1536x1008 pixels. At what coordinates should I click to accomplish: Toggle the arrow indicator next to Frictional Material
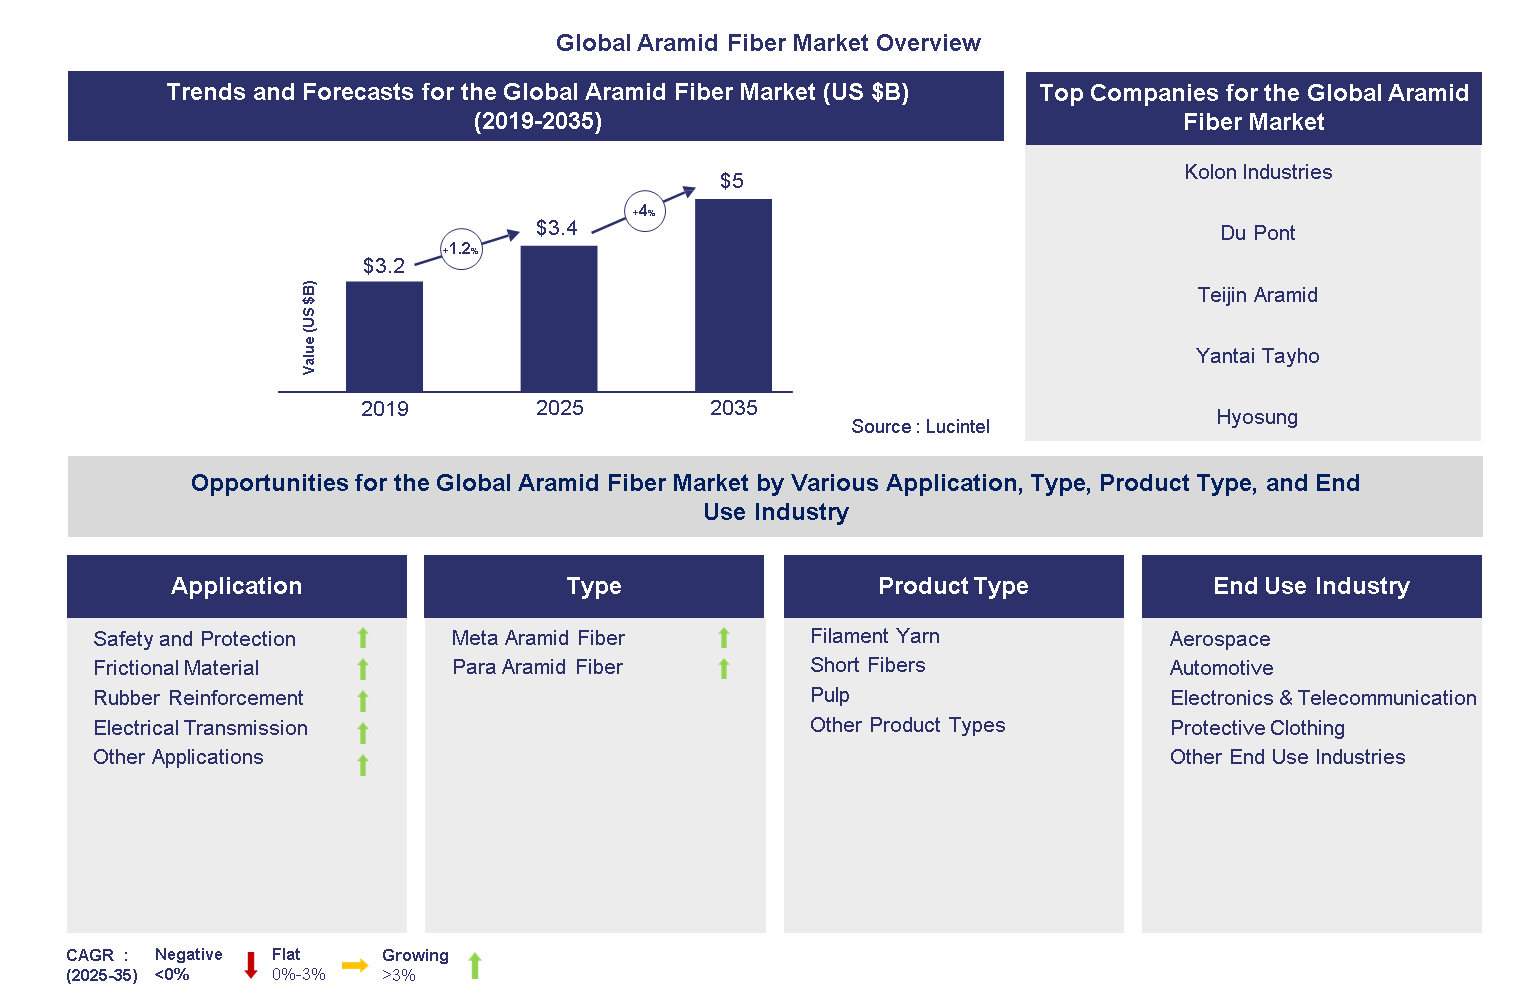(x=363, y=668)
